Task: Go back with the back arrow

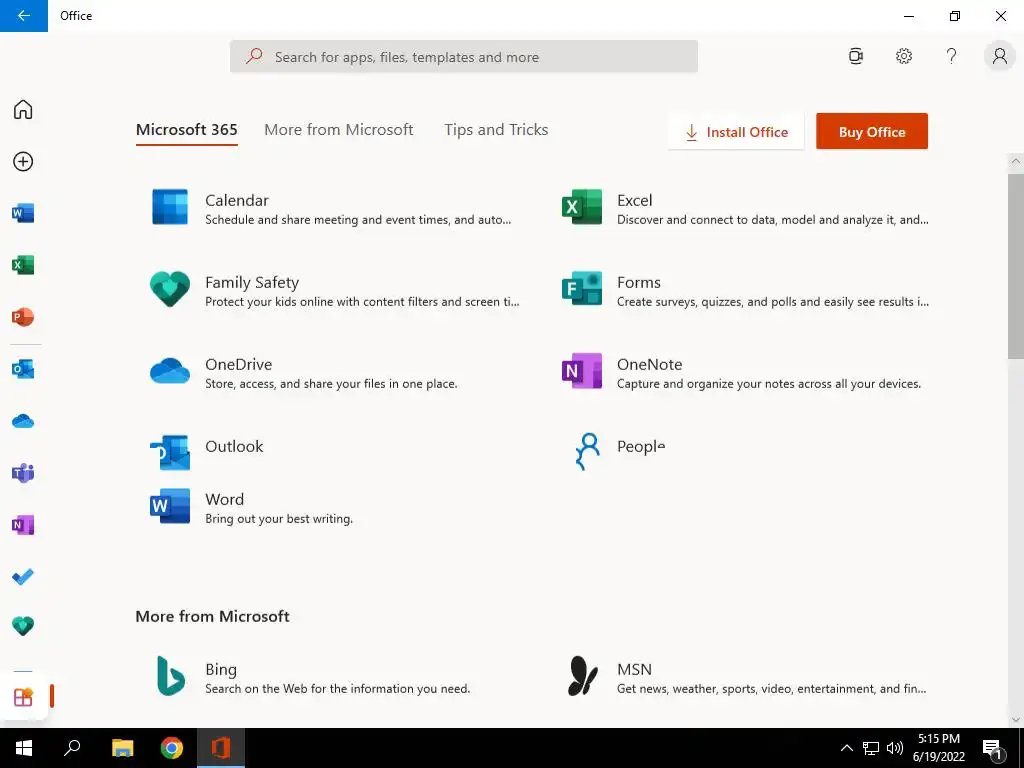Action: [x=24, y=16]
